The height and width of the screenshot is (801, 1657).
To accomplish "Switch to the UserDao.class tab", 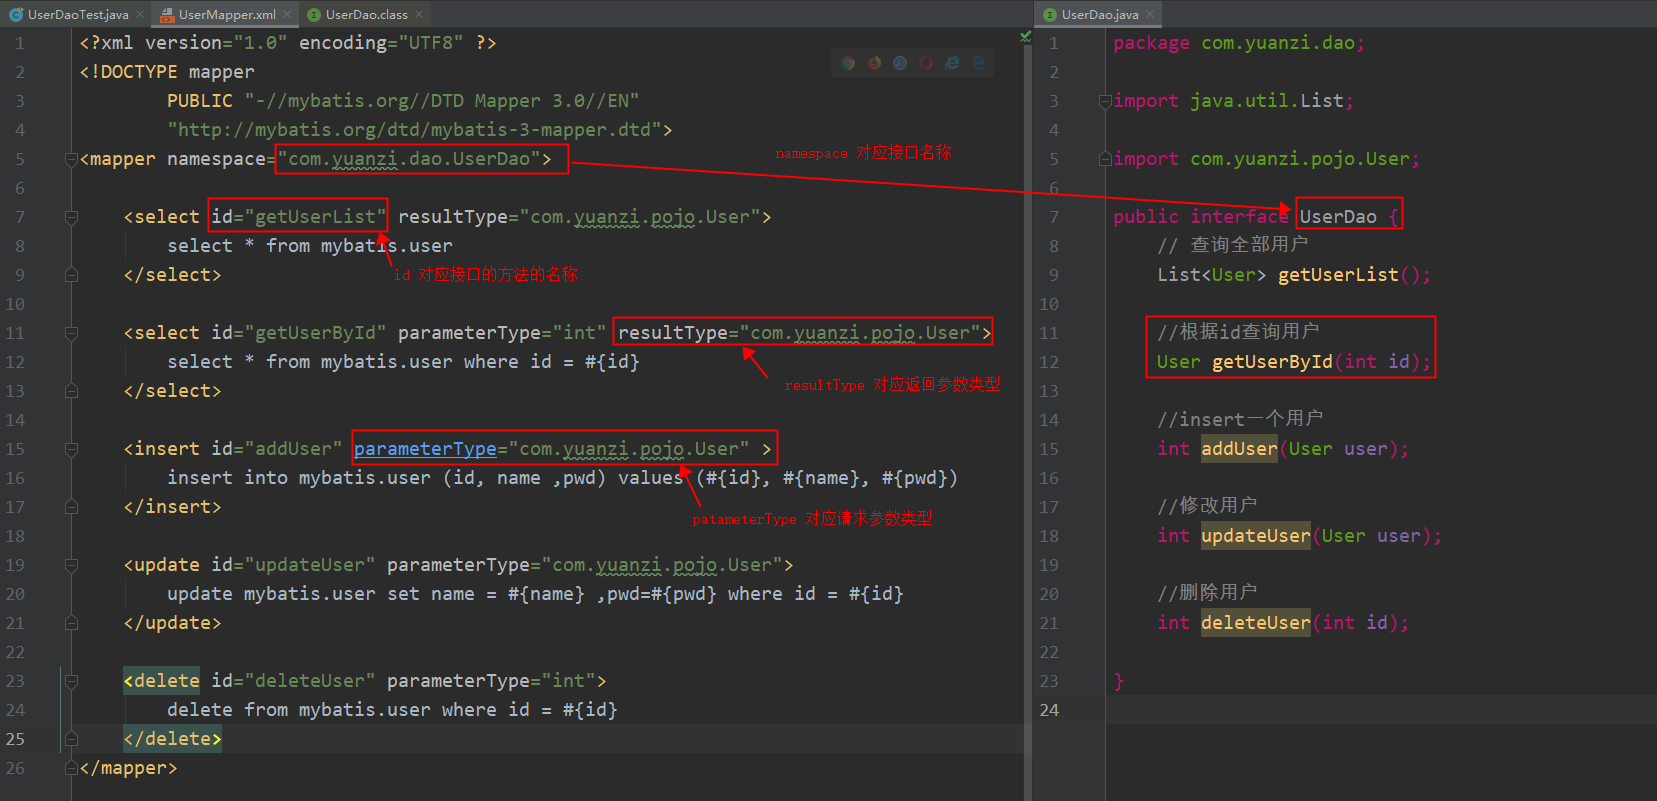I will (365, 14).
